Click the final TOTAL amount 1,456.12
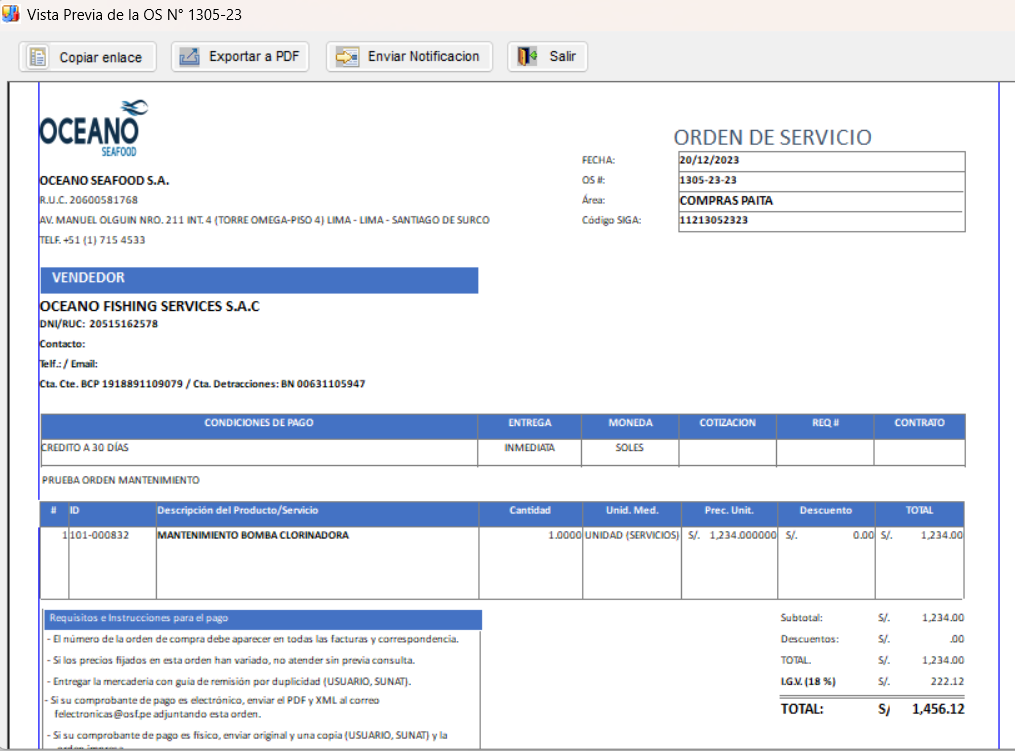This screenshot has width=1015, height=751. coord(937,709)
